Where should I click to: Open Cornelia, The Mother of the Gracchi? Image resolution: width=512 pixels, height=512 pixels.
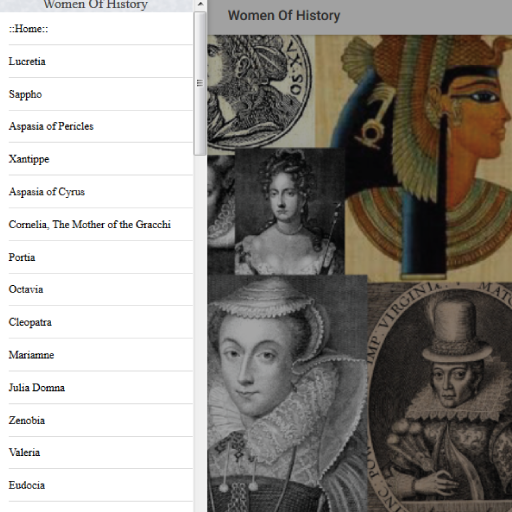click(101, 224)
